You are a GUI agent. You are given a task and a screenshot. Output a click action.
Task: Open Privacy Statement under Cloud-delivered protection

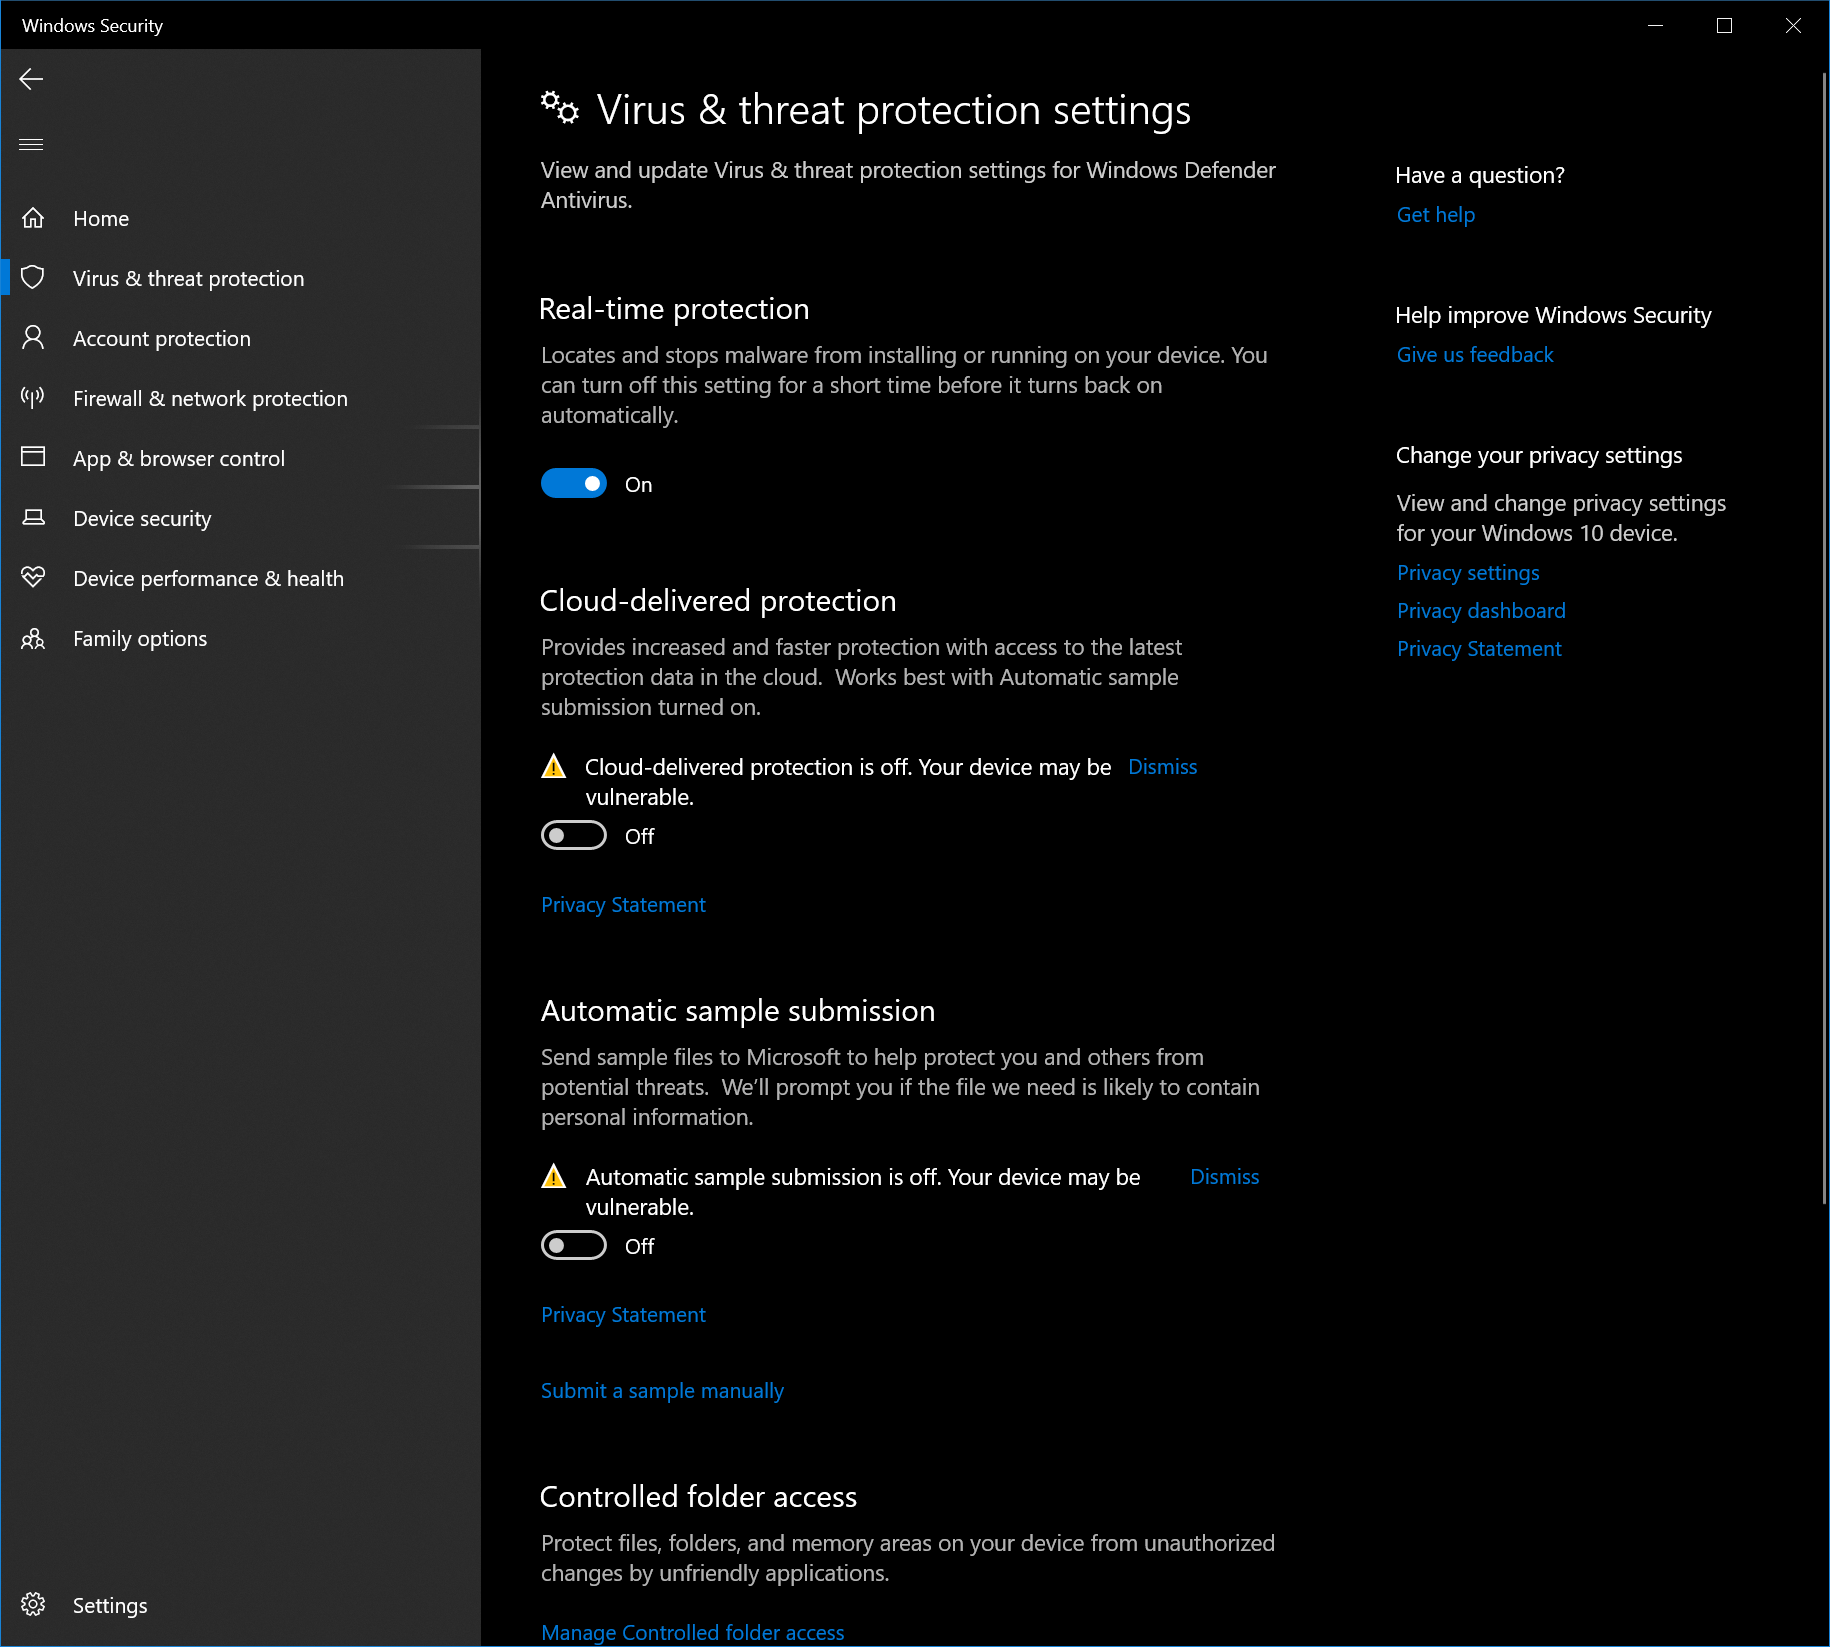coord(623,905)
